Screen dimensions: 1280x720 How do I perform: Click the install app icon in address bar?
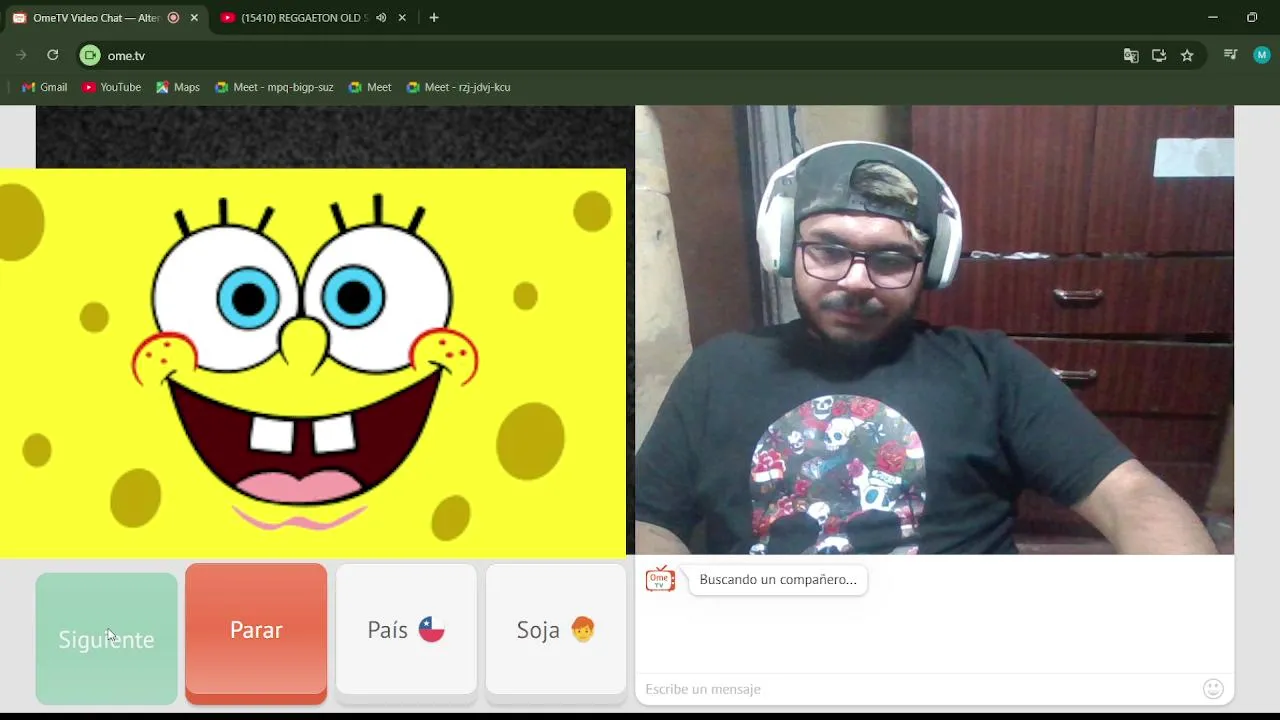(x=1159, y=56)
